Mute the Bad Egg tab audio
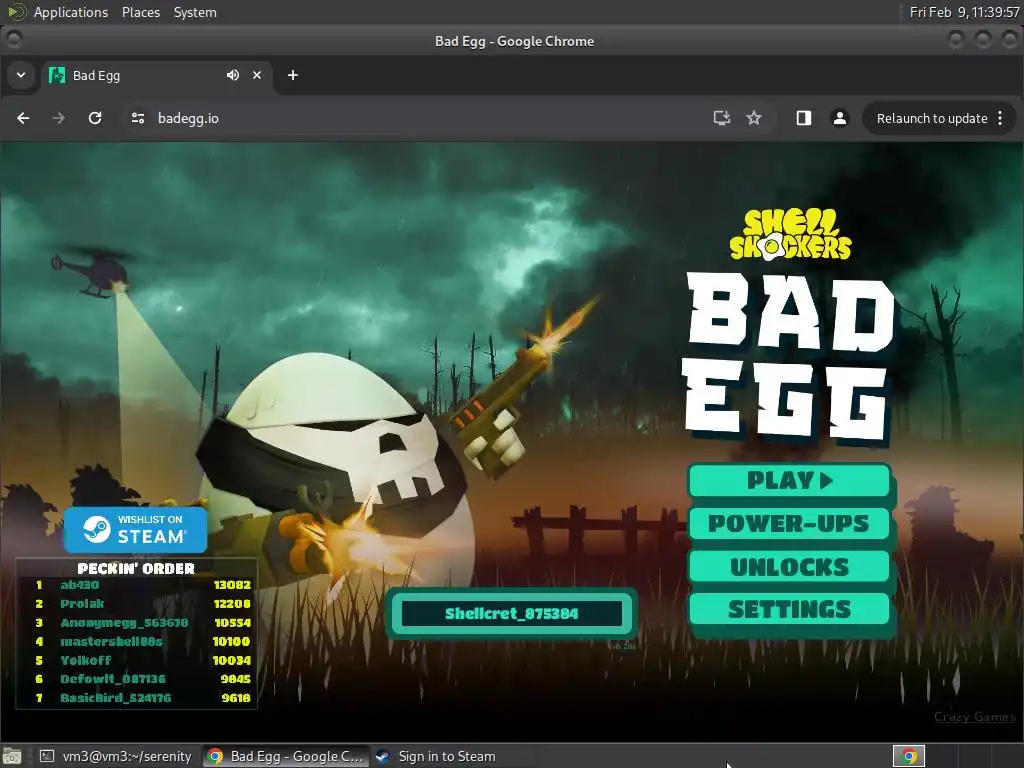The width and height of the screenshot is (1024, 768). pos(232,75)
